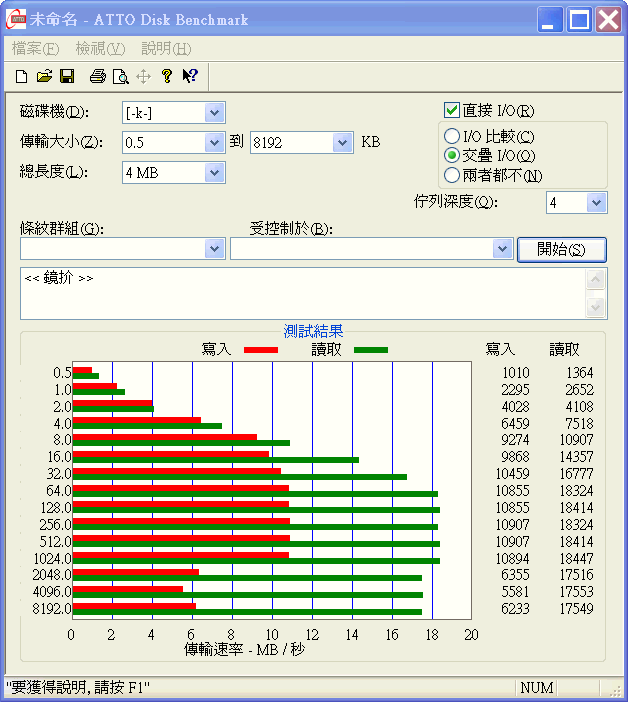Open the print preview
This screenshot has height=702, width=628.
click(x=120, y=77)
